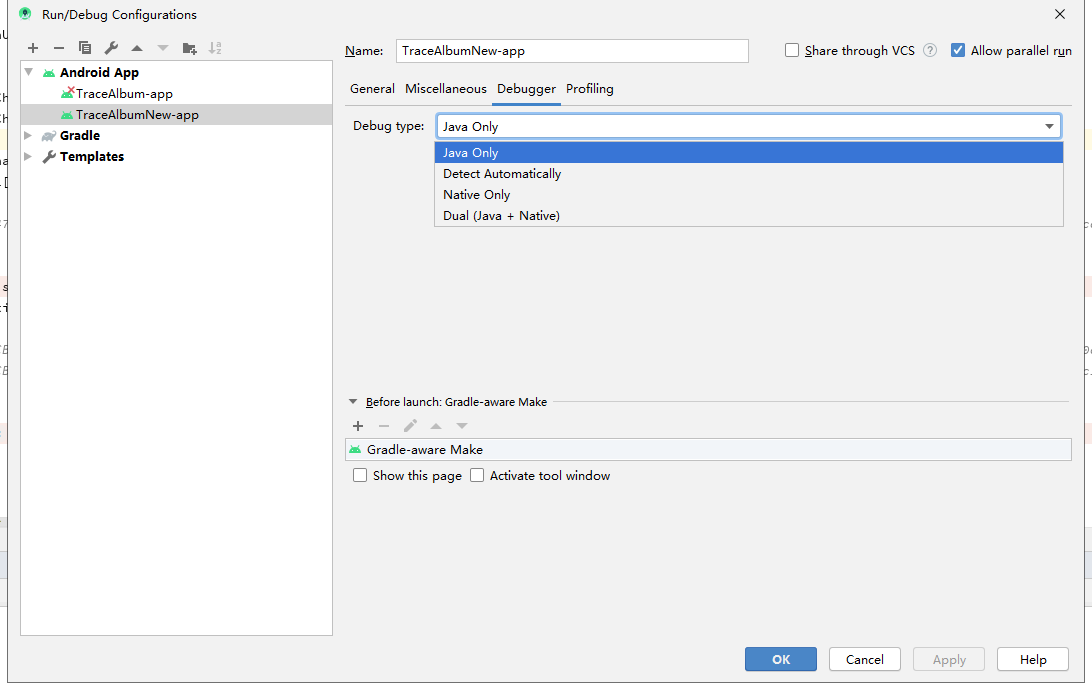Click the Apply button
The width and height of the screenshot is (1092, 690).
coord(948,659)
